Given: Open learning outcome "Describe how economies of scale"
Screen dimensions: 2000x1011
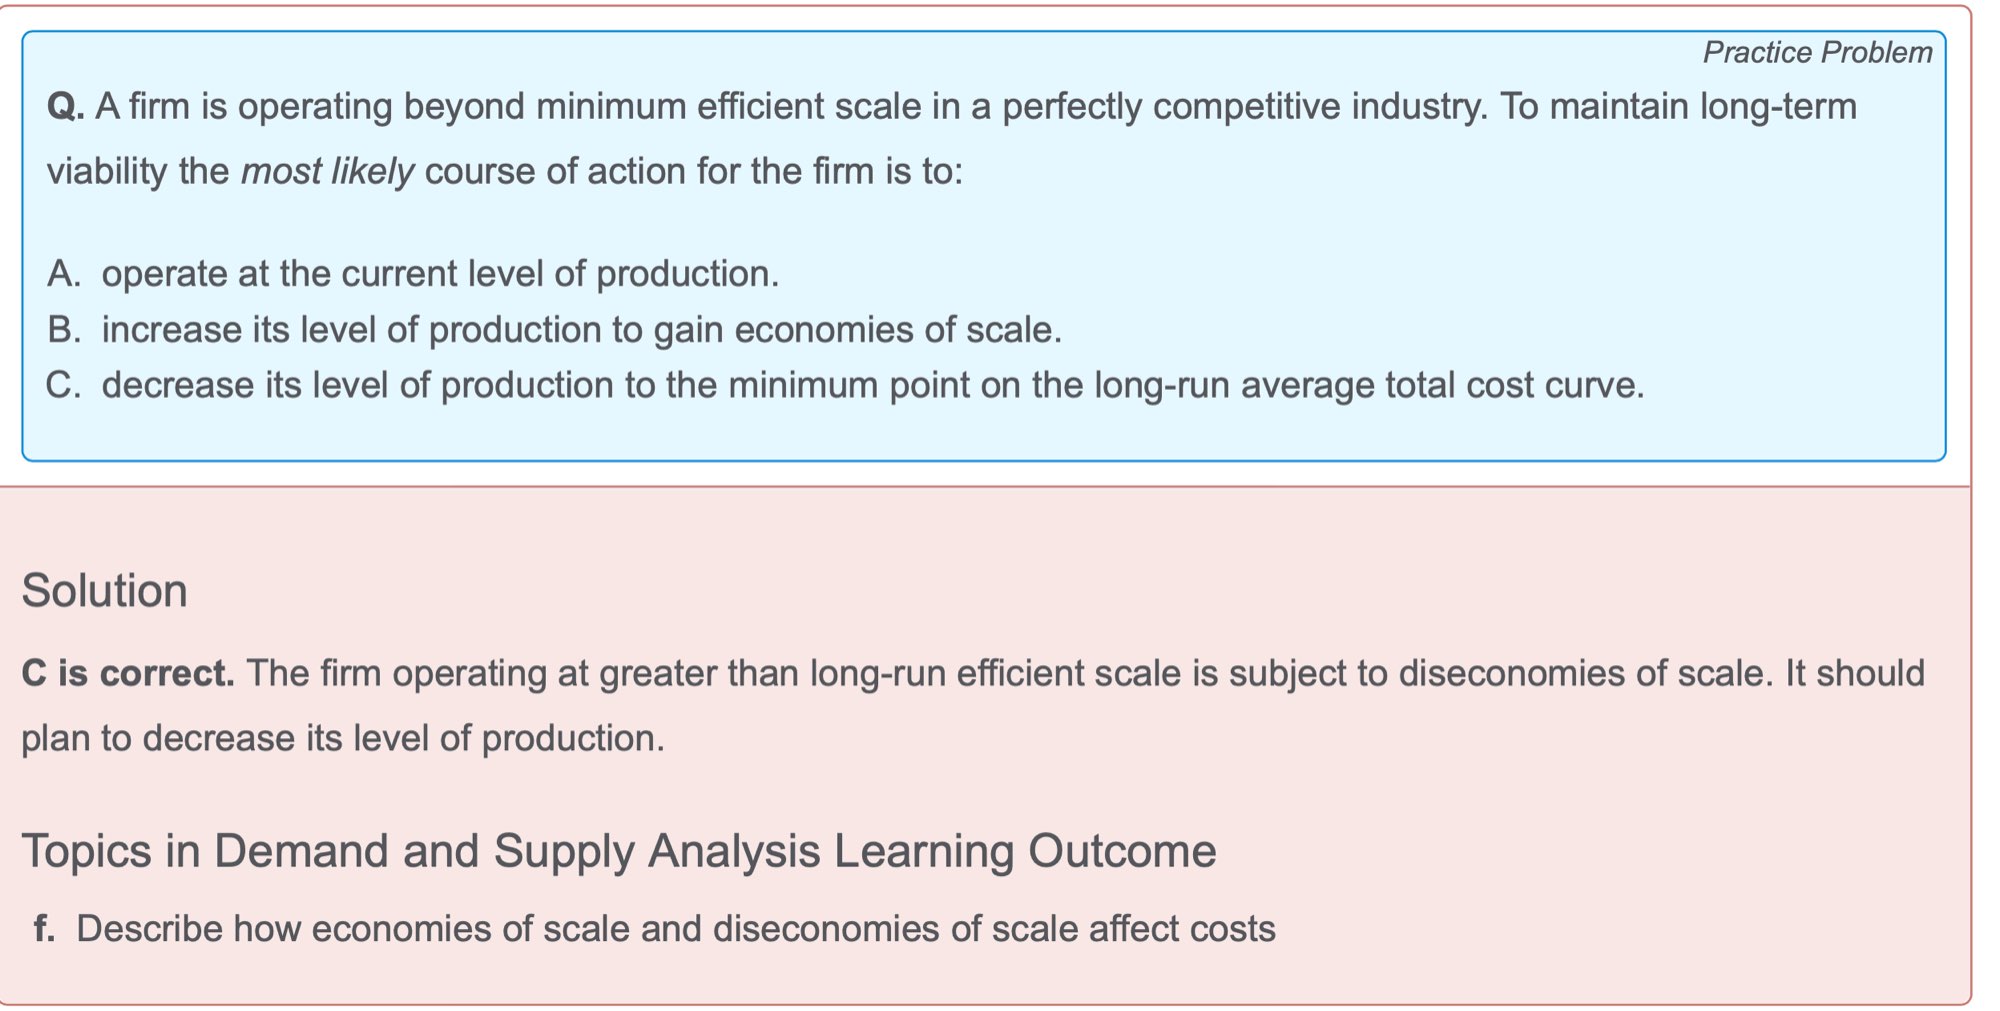Looking at the screenshot, I should coord(675,929).
